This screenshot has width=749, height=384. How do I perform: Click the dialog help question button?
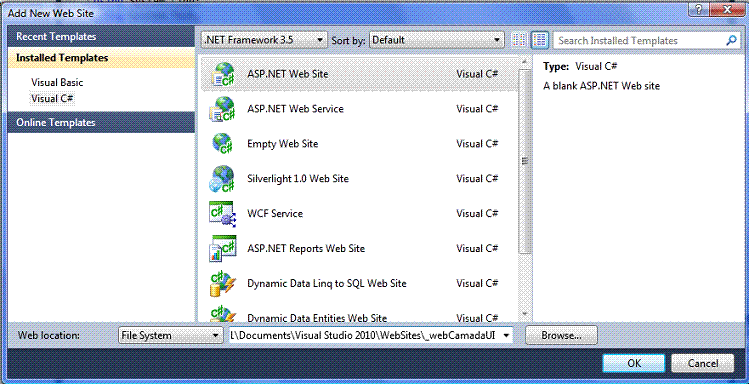pyautogui.click(x=699, y=10)
